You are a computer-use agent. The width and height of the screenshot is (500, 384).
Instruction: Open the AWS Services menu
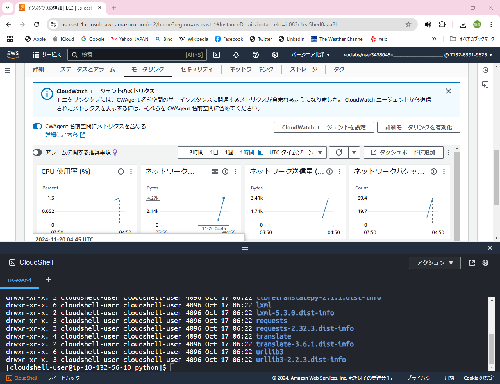tap(47, 55)
